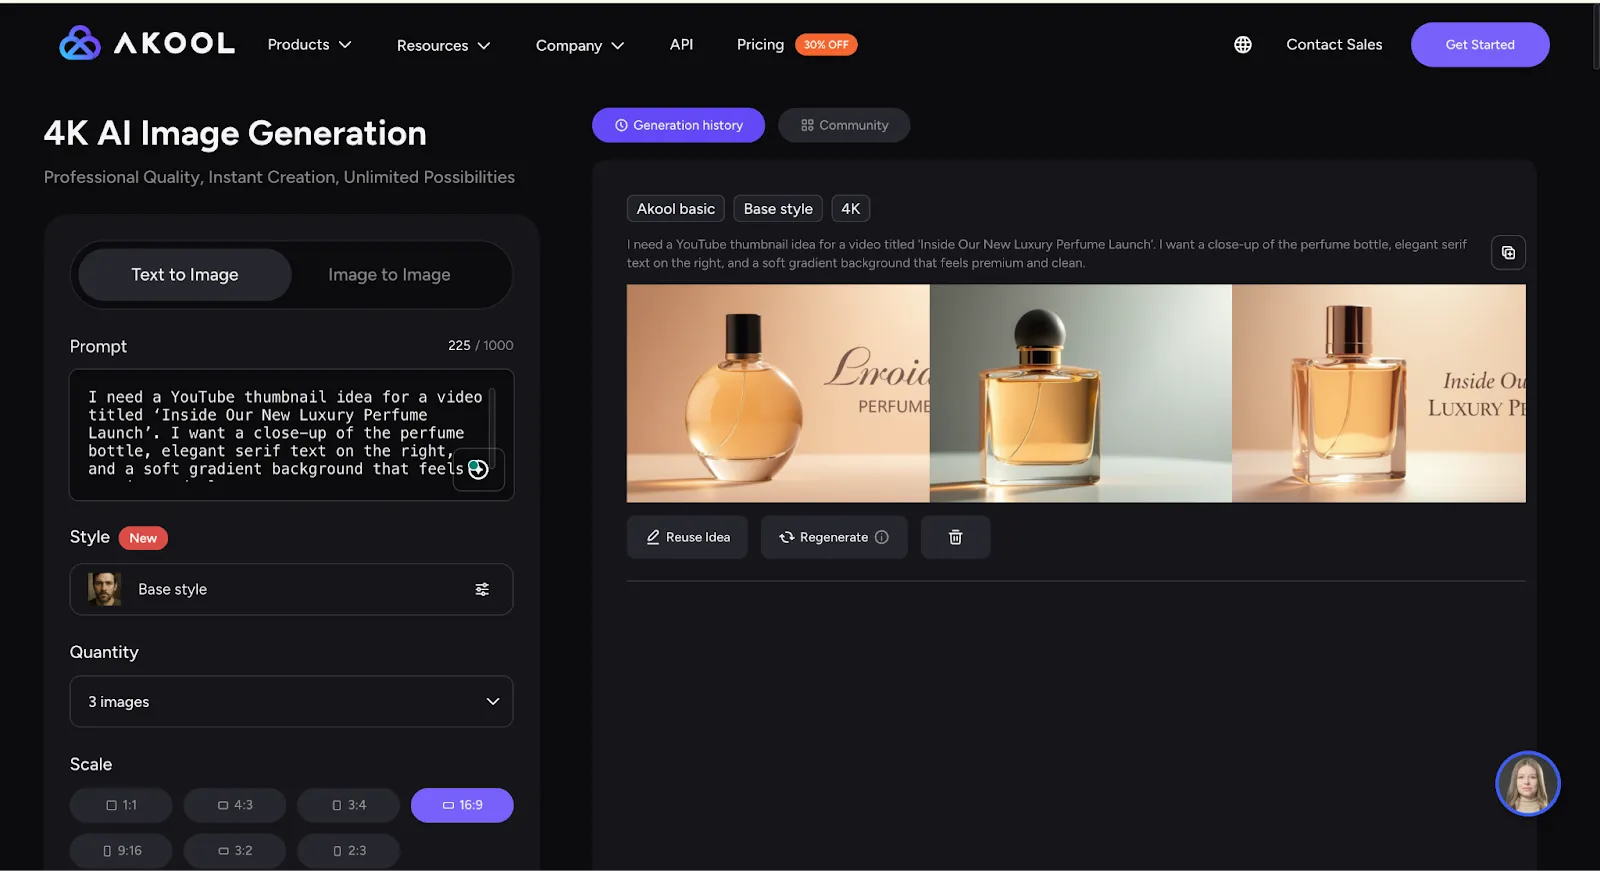1600x871 pixels.
Task: Select the 3:4 scale option
Action: 348,805
